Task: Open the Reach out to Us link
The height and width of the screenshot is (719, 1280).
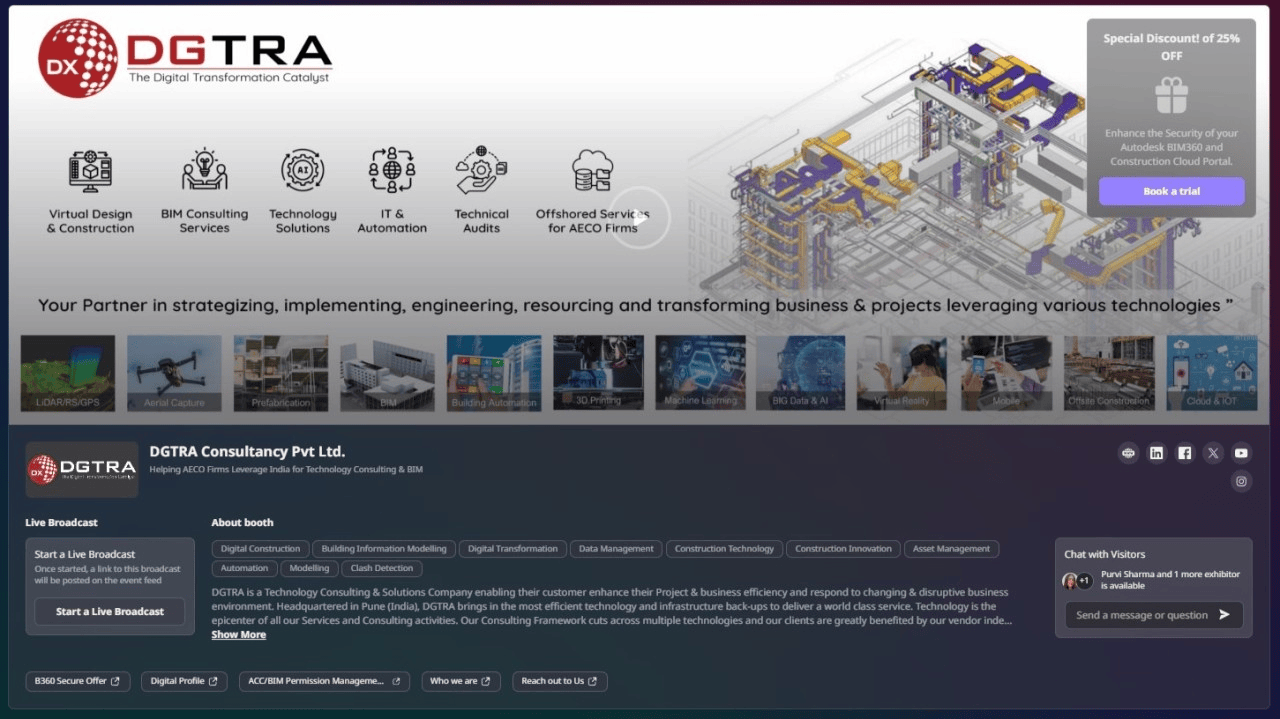Action: click(559, 681)
